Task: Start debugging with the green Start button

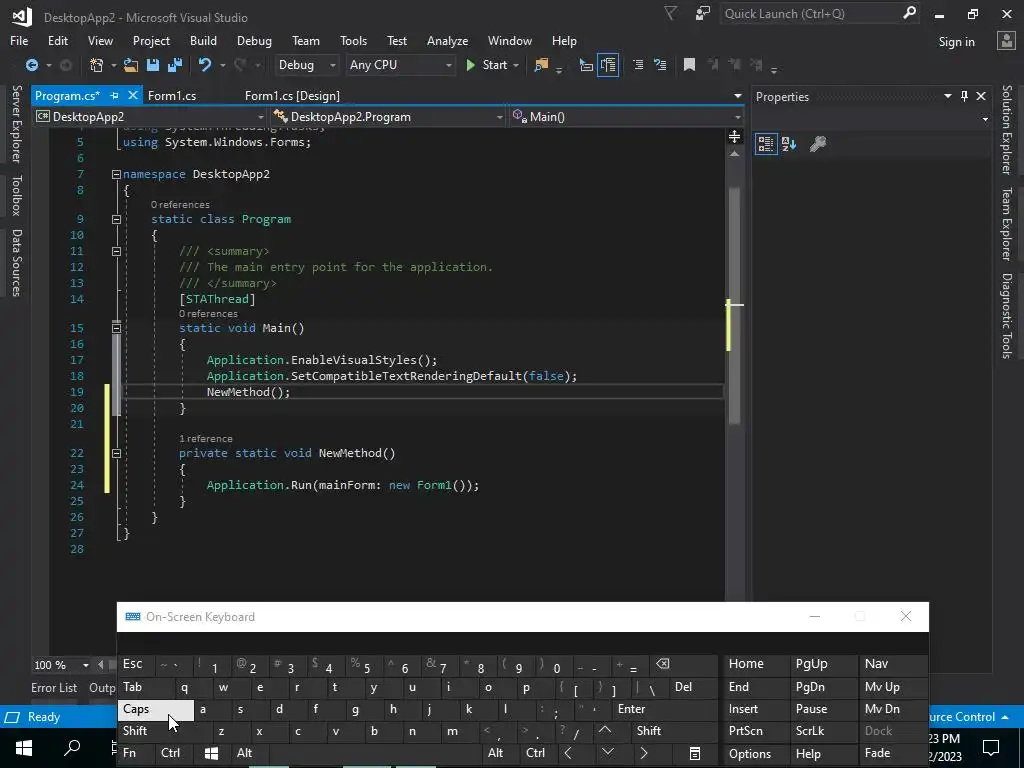Action: [x=487, y=65]
